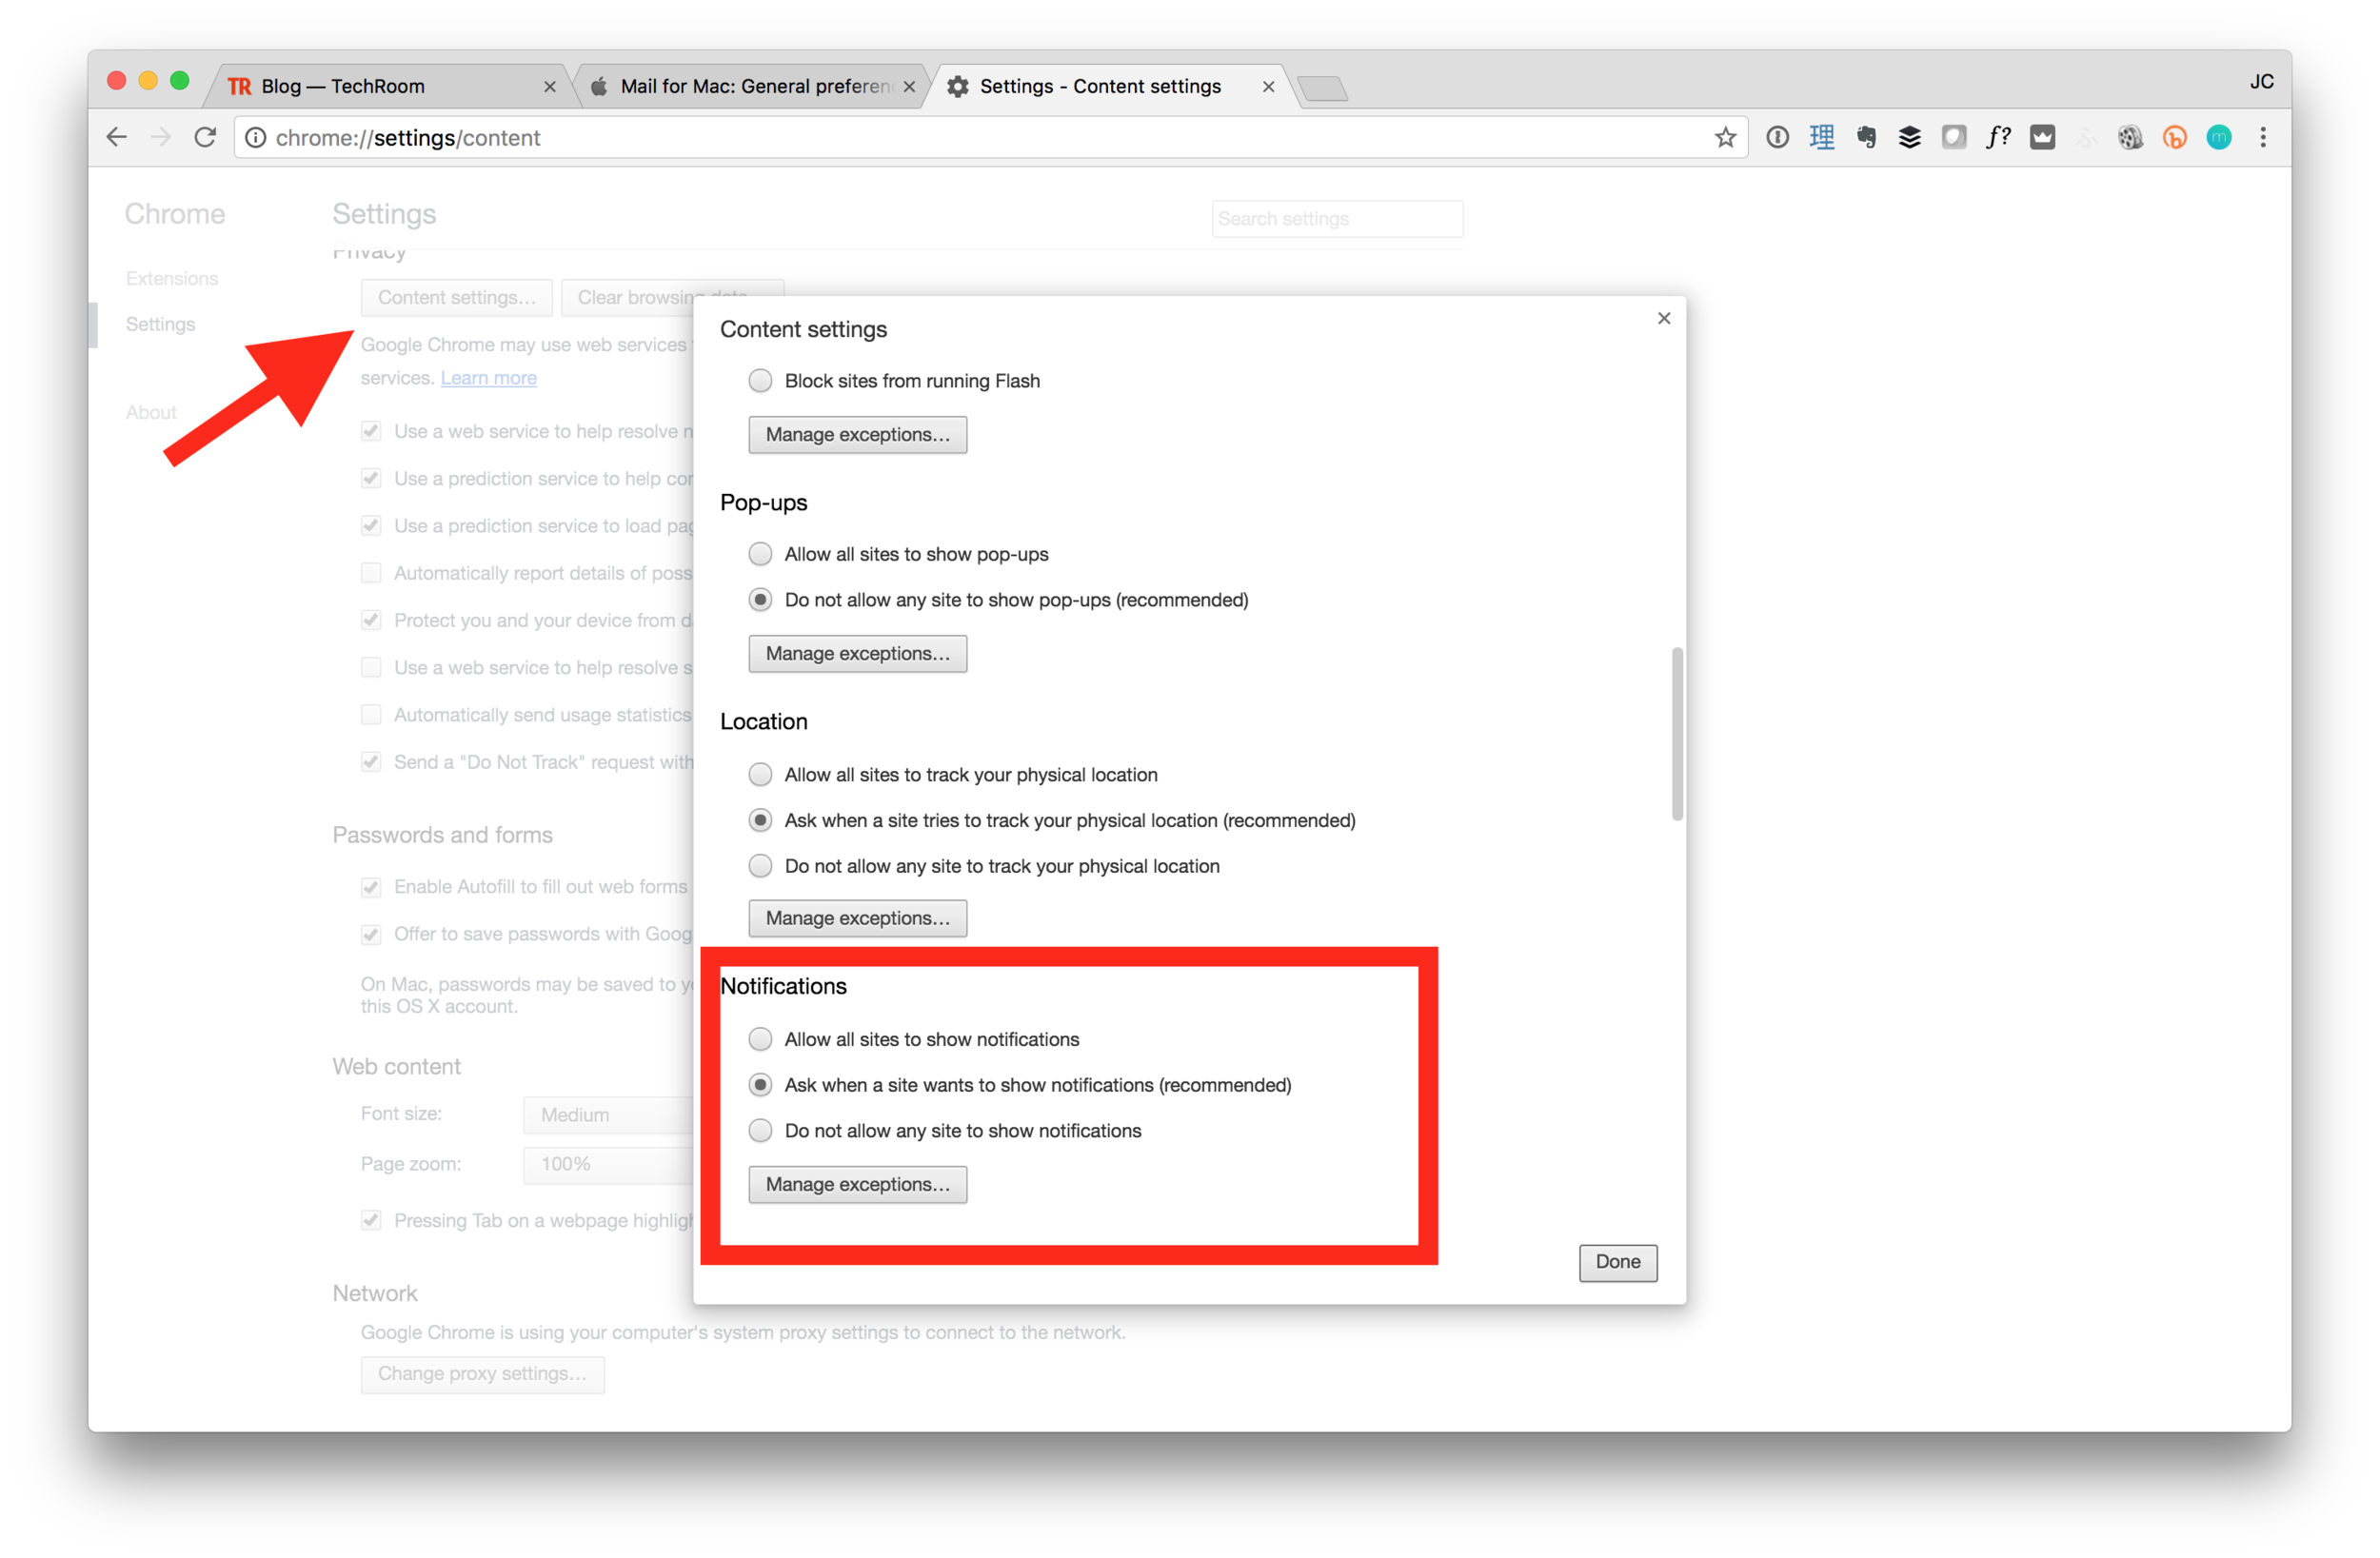Open the Evernote elephant extension
2380x1558 pixels.
1865,137
